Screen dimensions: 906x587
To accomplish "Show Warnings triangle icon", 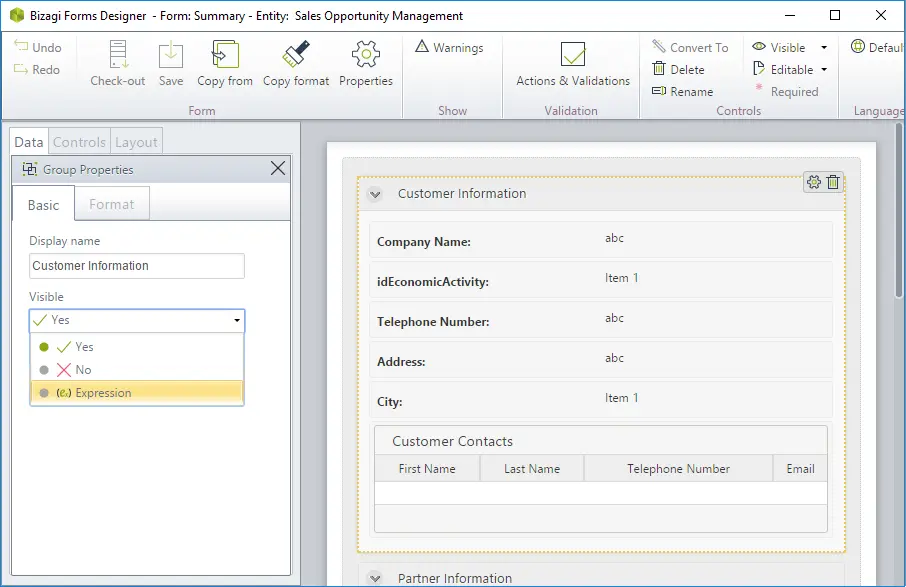I will [x=422, y=46].
